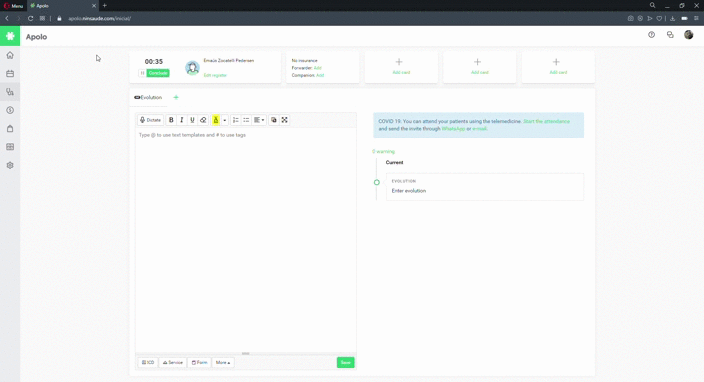704x382 pixels.
Task: Pause the attendance timer
Action: click(x=142, y=73)
